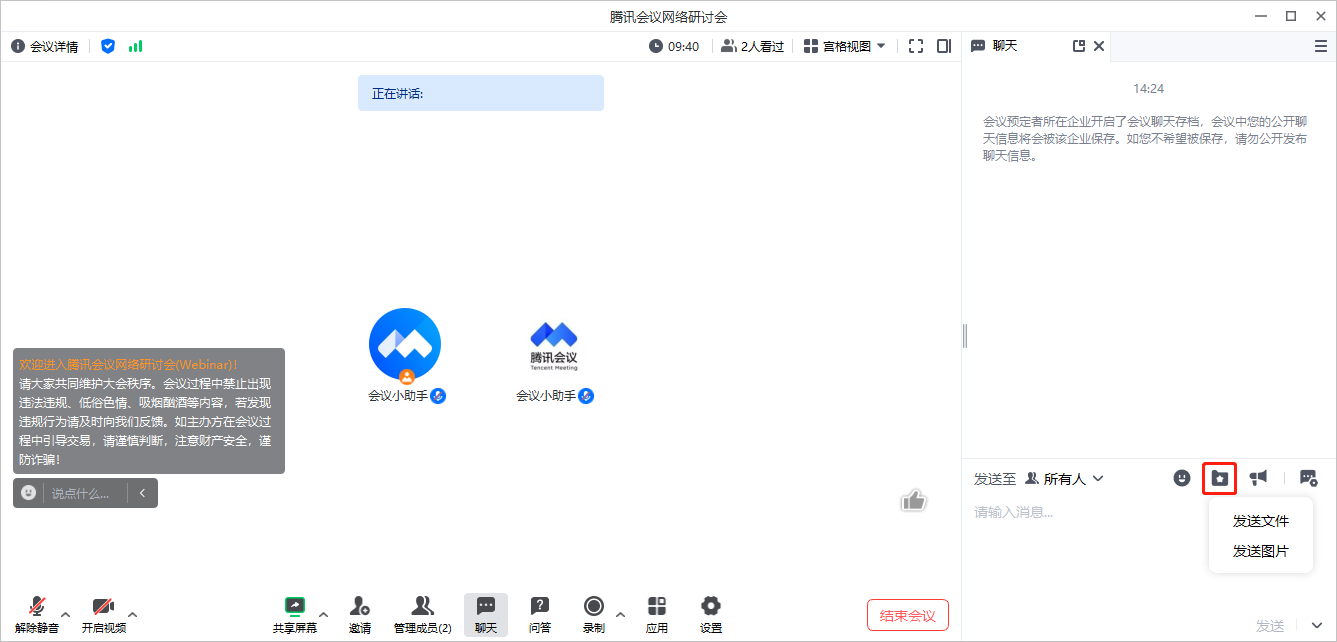This screenshot has height=642, width=1337.
Task: Click the red 结束会议 button
Action: tap(908, 615)
